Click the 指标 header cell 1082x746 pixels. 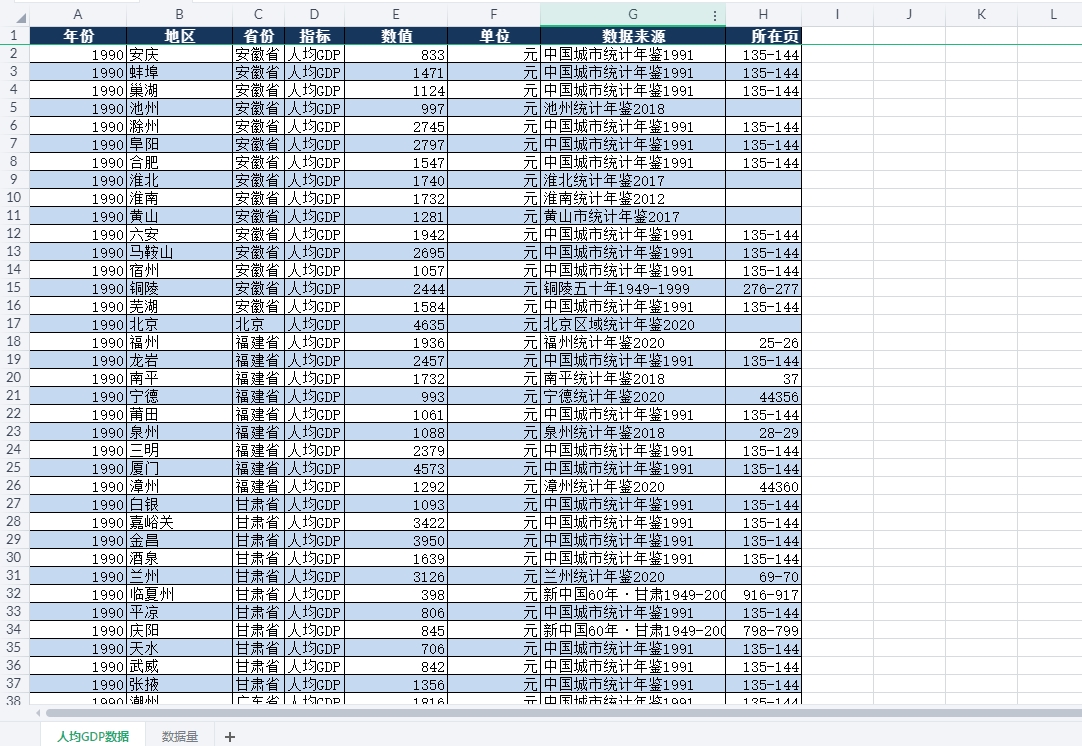(314, 36)
